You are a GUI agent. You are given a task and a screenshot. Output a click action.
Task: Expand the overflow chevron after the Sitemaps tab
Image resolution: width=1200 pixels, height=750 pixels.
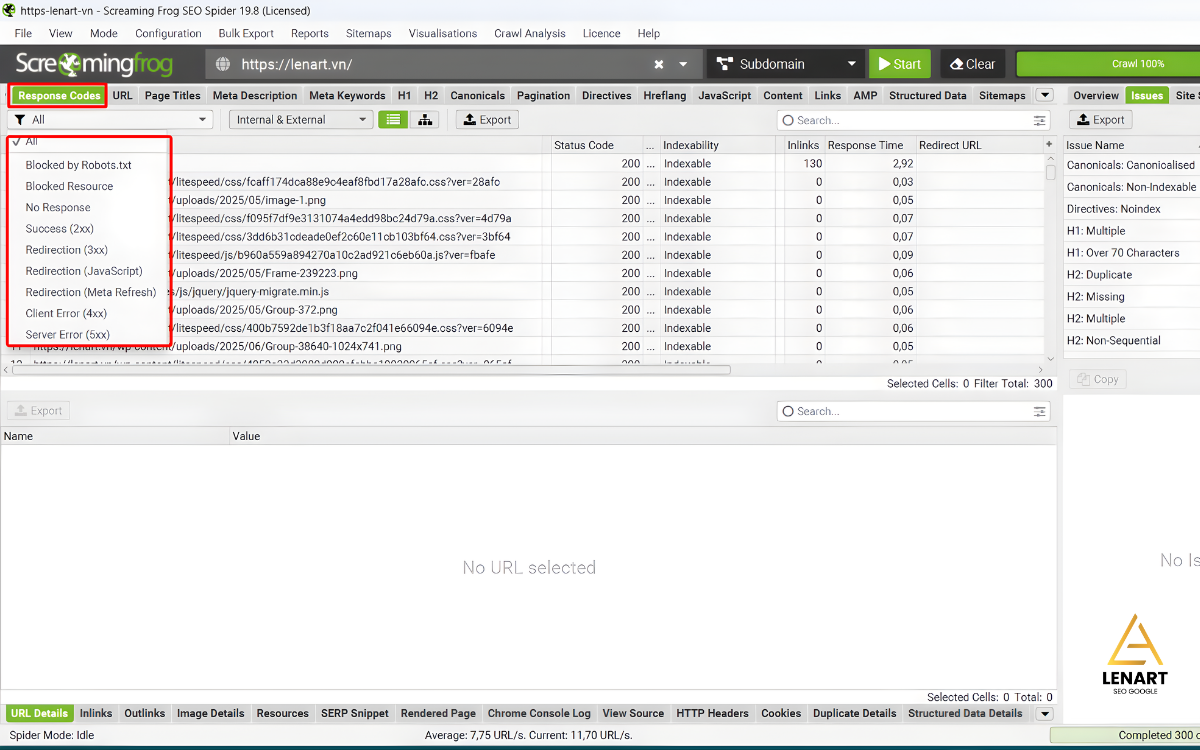click(x=1044, y=95)
